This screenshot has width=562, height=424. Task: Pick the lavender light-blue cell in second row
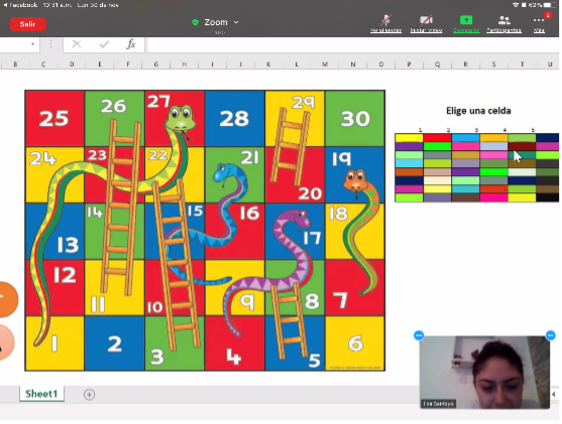pos(494,146)
